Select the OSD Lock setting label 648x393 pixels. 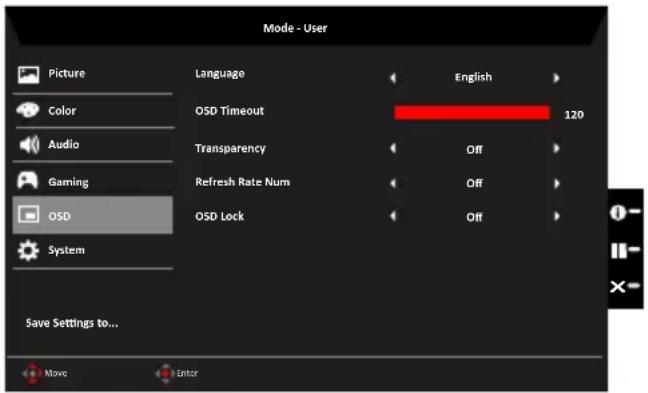pyautogui.click(x=219, y=216)
